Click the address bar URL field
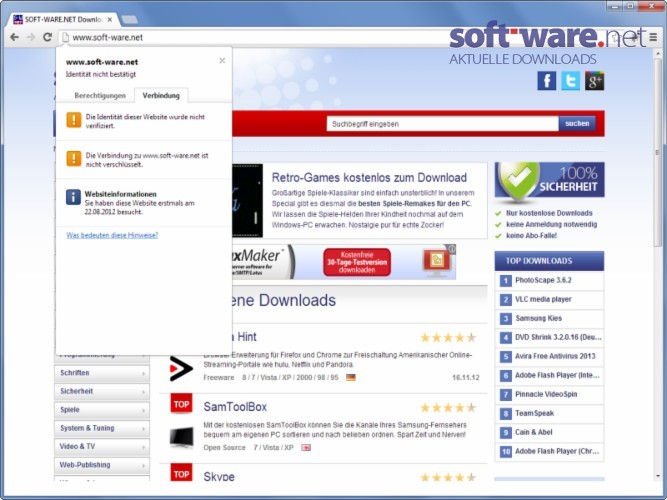667x500 pixels. pyautogui.click(x=255, y=37)
